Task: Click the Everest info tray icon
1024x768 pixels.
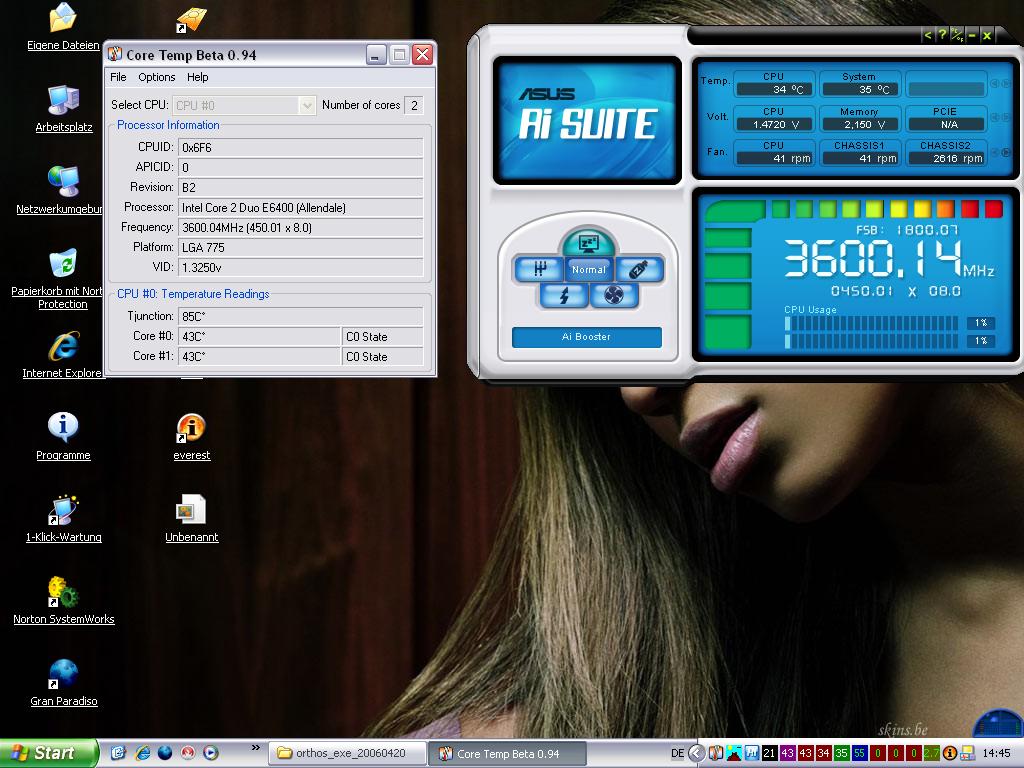Action: coord(950,754)
